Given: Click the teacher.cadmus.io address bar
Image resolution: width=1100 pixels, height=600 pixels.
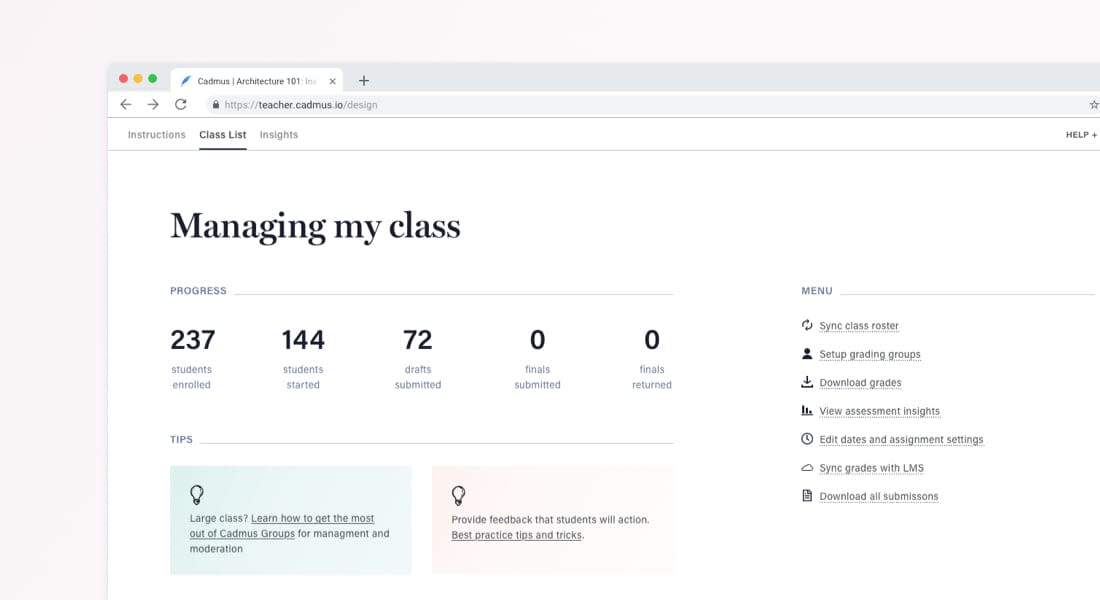Looking at the screenshot, I should click(x=645, y=105).
